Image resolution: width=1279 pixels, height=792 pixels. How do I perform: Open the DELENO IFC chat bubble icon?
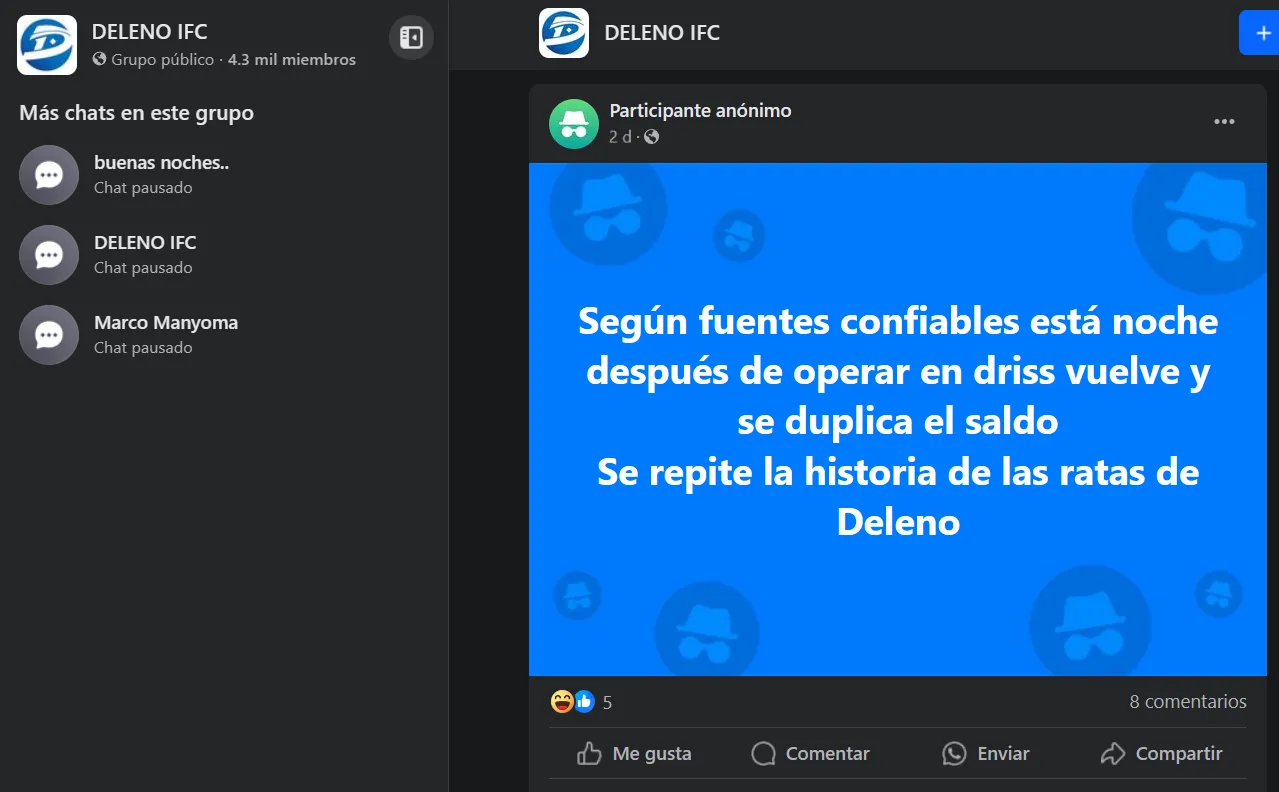(49, 255)
